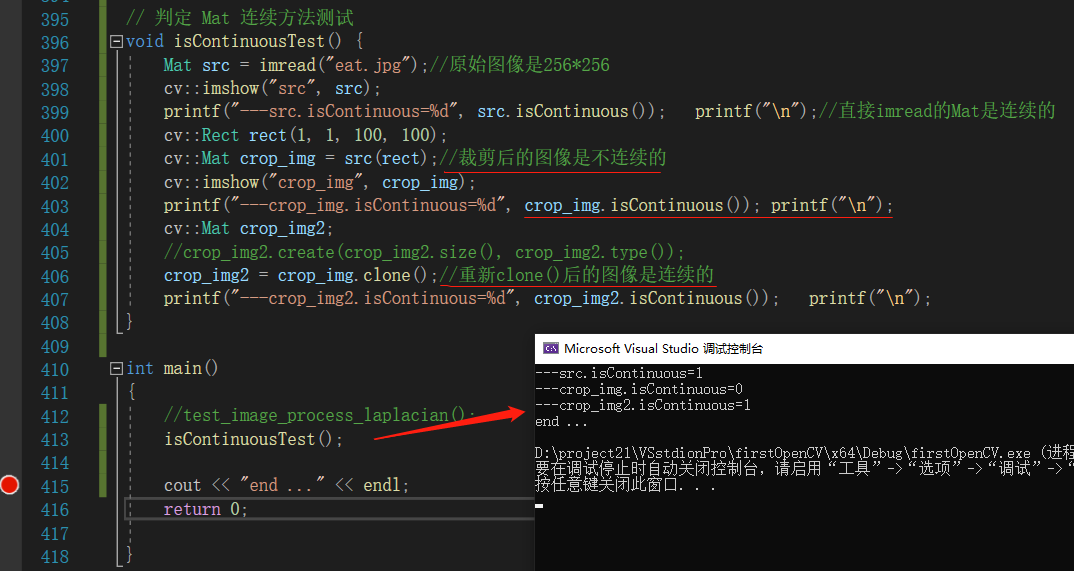Viewport: 1074px width, 571px height.
Task: Click the comment '//重新clone()后的图像是连续的'
Action: 577,275
